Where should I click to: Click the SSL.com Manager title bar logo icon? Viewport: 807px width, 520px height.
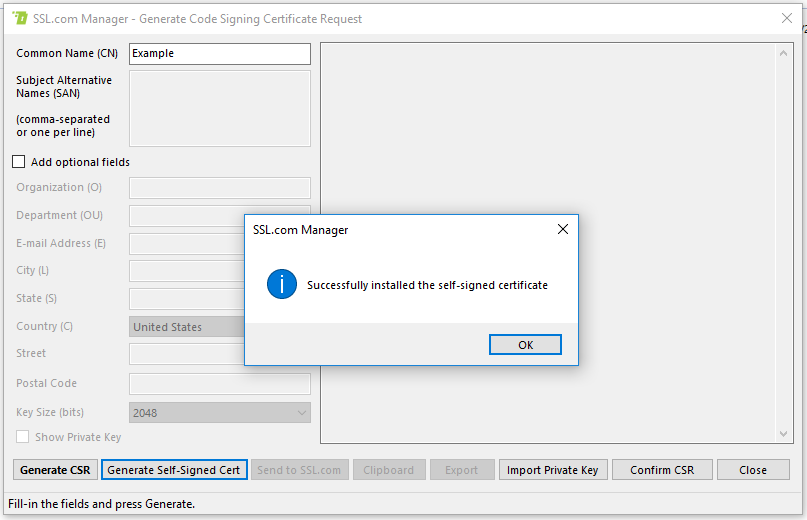[20, 18]
